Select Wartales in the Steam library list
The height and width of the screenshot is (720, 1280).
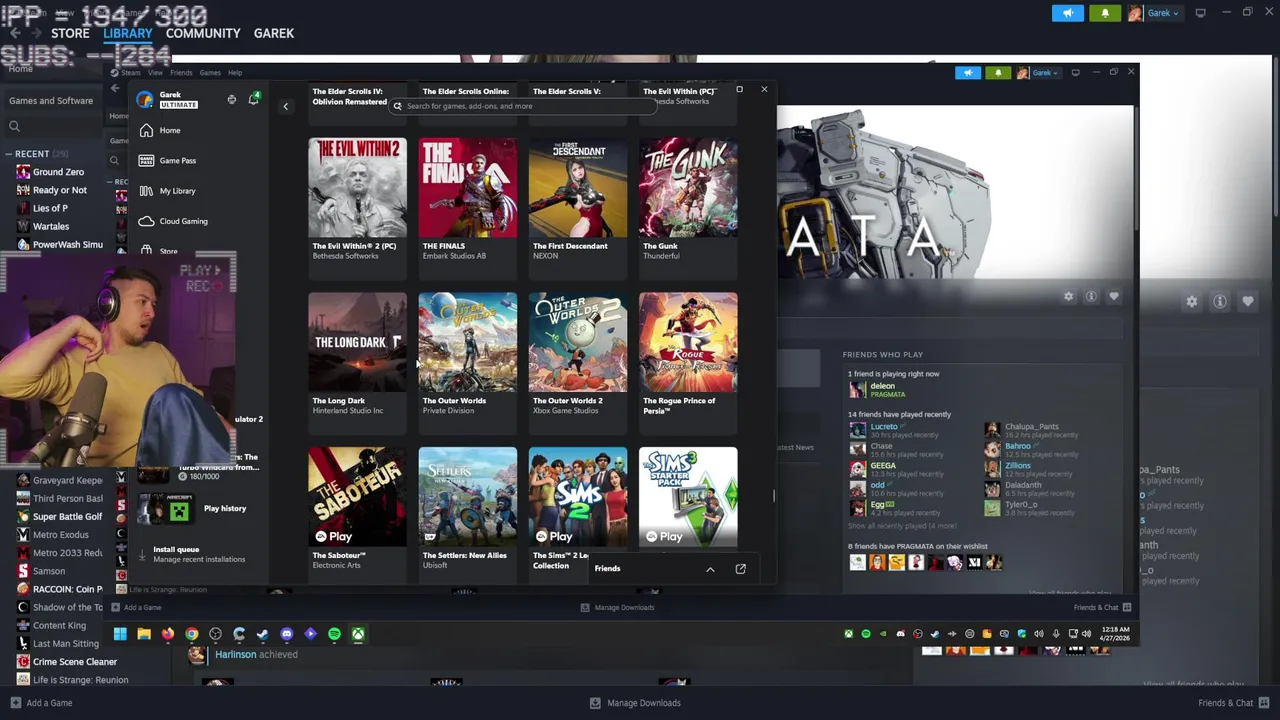tap(51, 226)
